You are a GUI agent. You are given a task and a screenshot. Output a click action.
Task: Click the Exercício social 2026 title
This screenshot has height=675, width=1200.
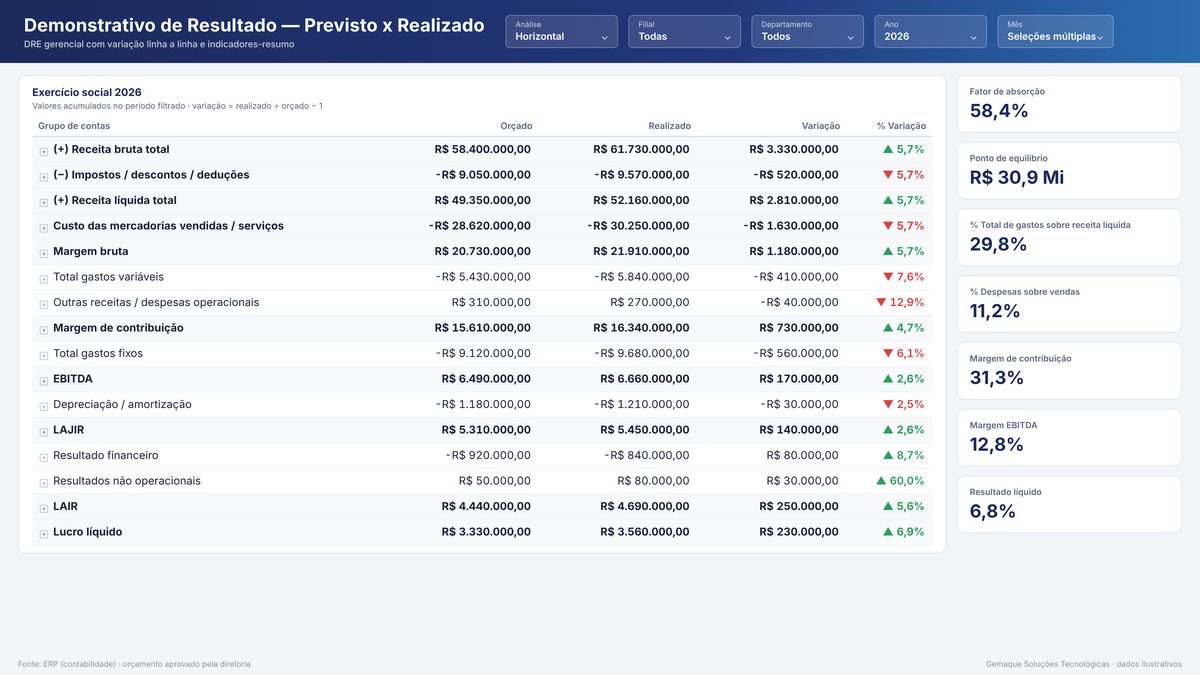[x=87, y=92]
